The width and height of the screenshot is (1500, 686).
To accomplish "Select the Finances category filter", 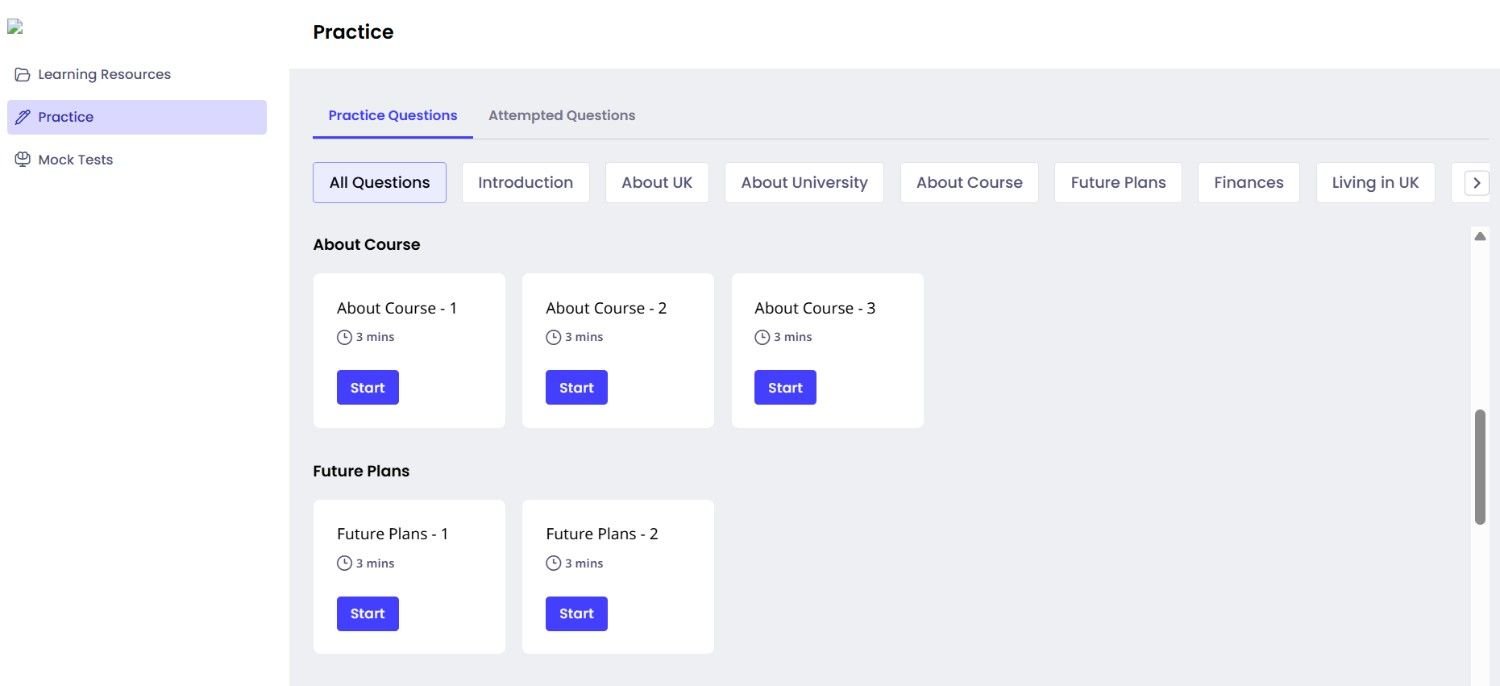I will 1248,183.
